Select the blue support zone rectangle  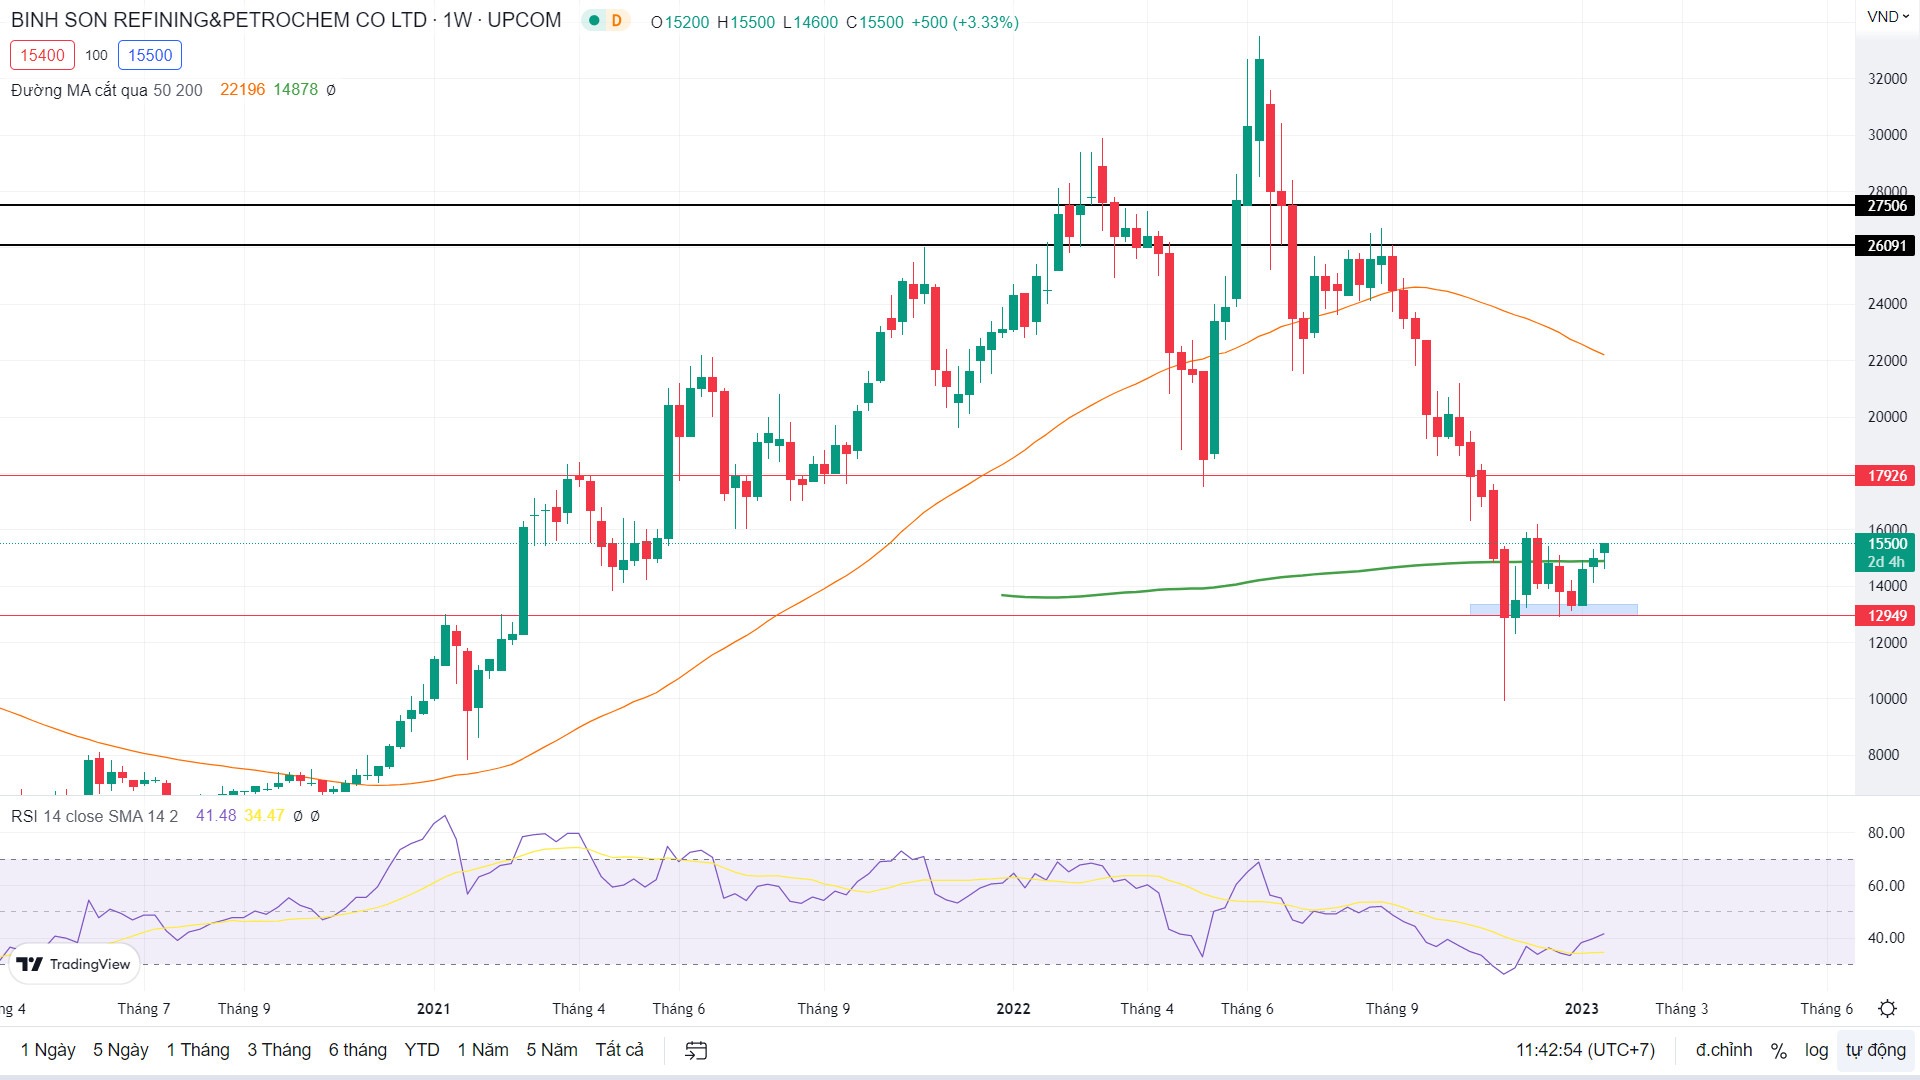pos(1554,609)
